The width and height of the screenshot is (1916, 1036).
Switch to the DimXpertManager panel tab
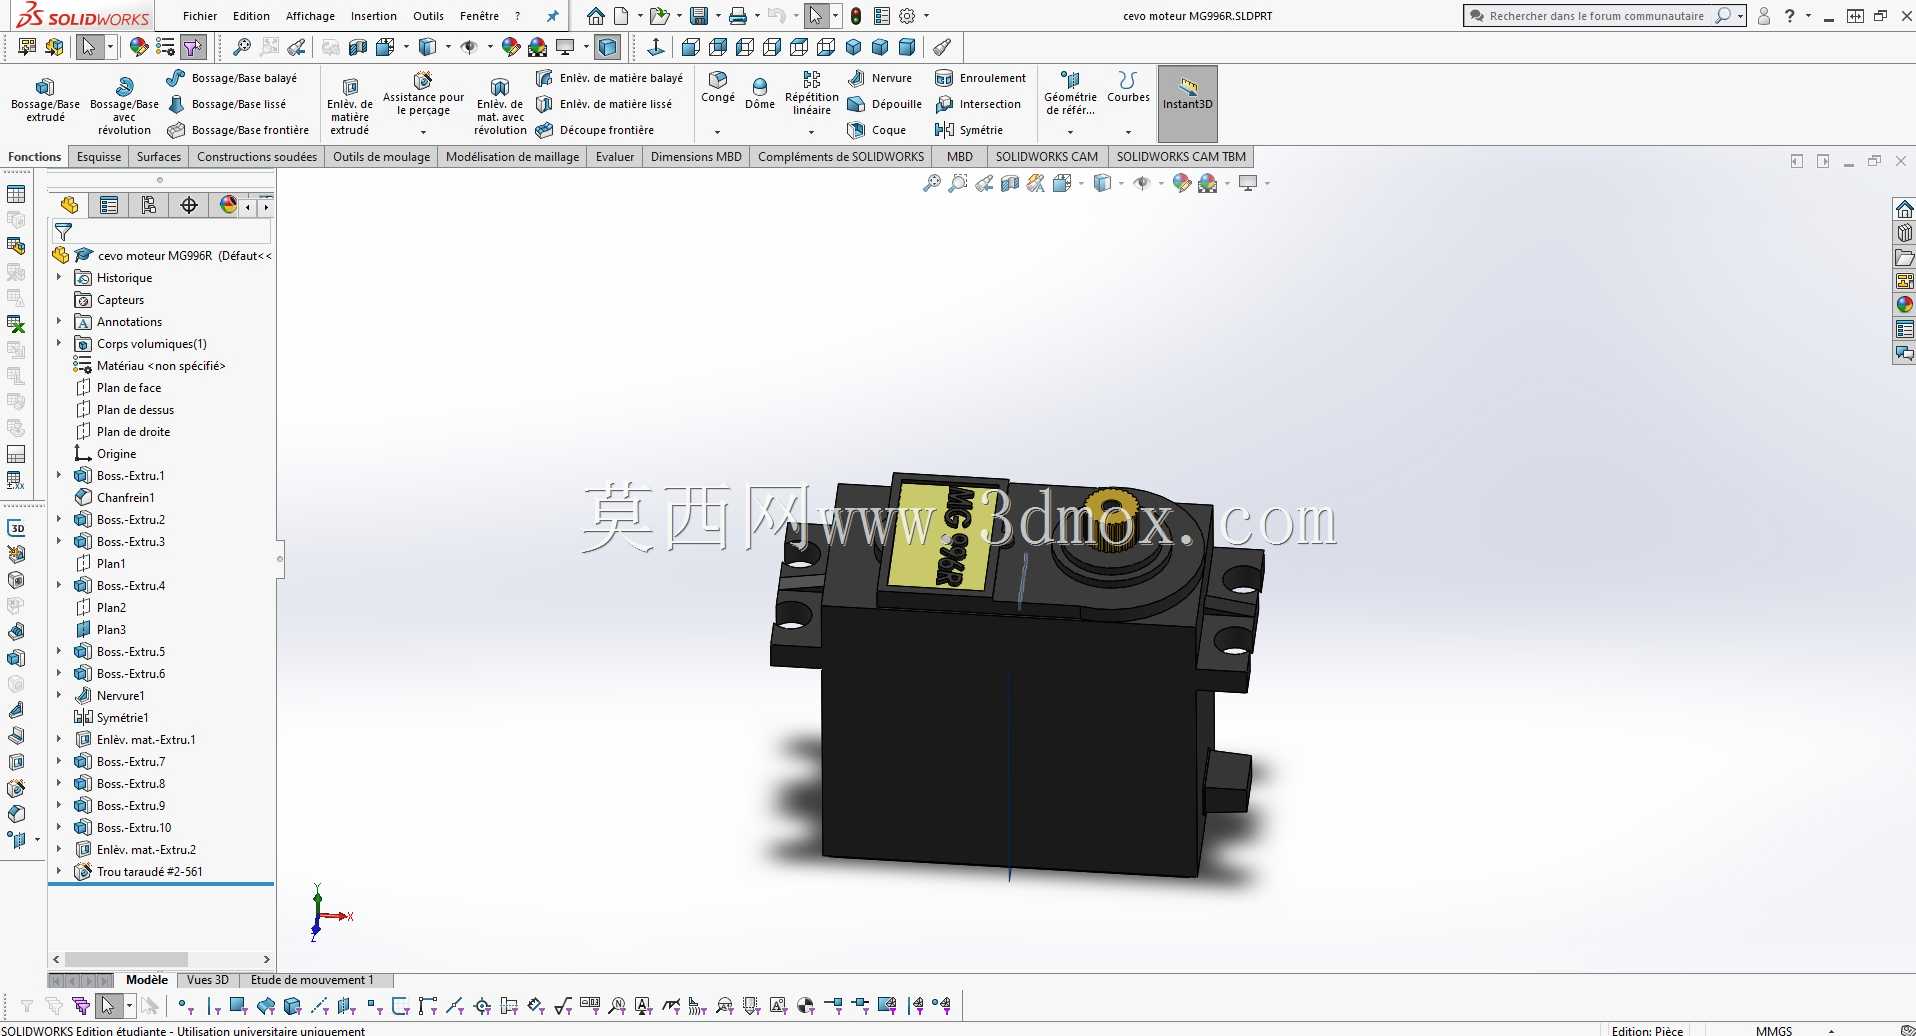pos(189,205)
